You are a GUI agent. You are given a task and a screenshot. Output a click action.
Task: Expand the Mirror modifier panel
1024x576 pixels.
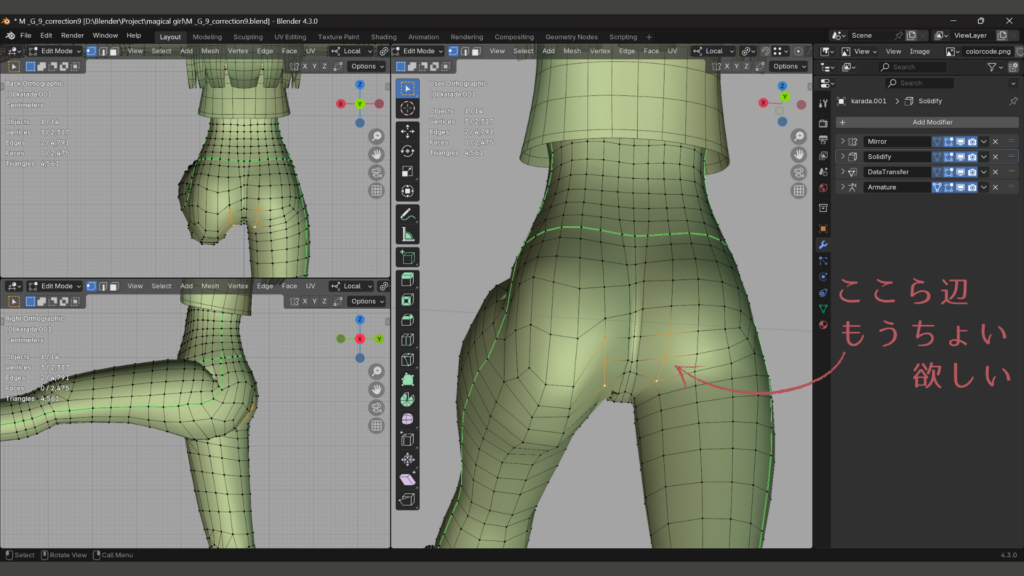pyautogui.click(x=842, y=142)
